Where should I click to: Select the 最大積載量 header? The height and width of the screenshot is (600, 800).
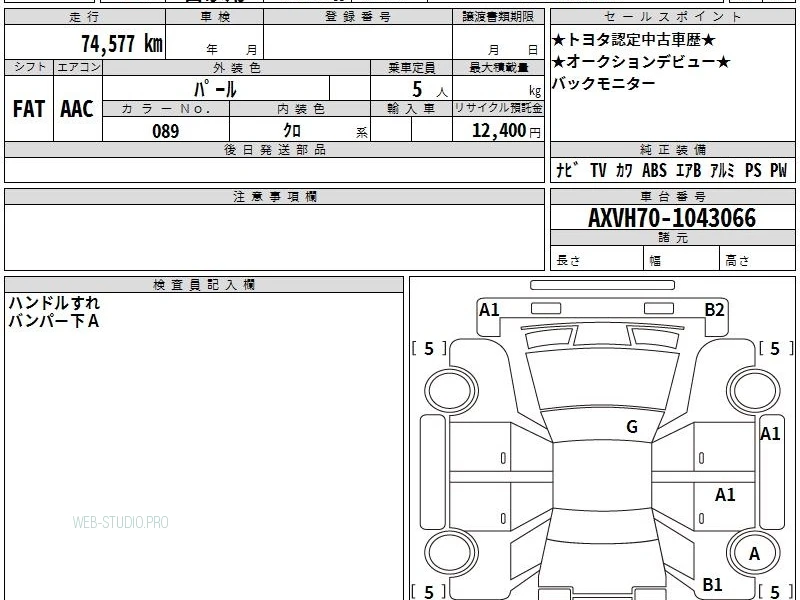498,68
